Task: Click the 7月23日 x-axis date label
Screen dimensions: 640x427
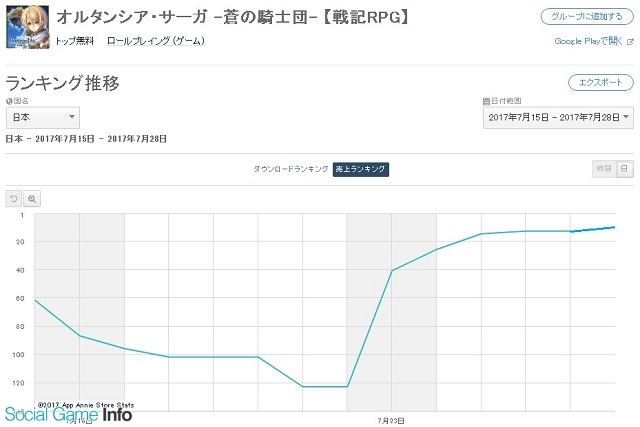Action: [391, 420]
